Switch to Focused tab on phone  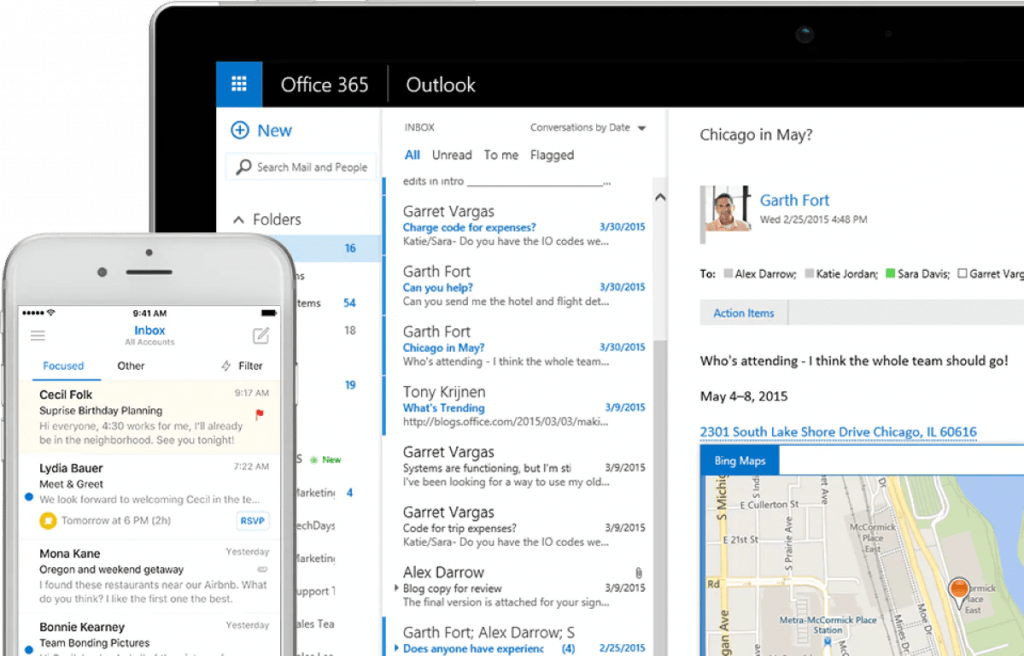point(63,366)
